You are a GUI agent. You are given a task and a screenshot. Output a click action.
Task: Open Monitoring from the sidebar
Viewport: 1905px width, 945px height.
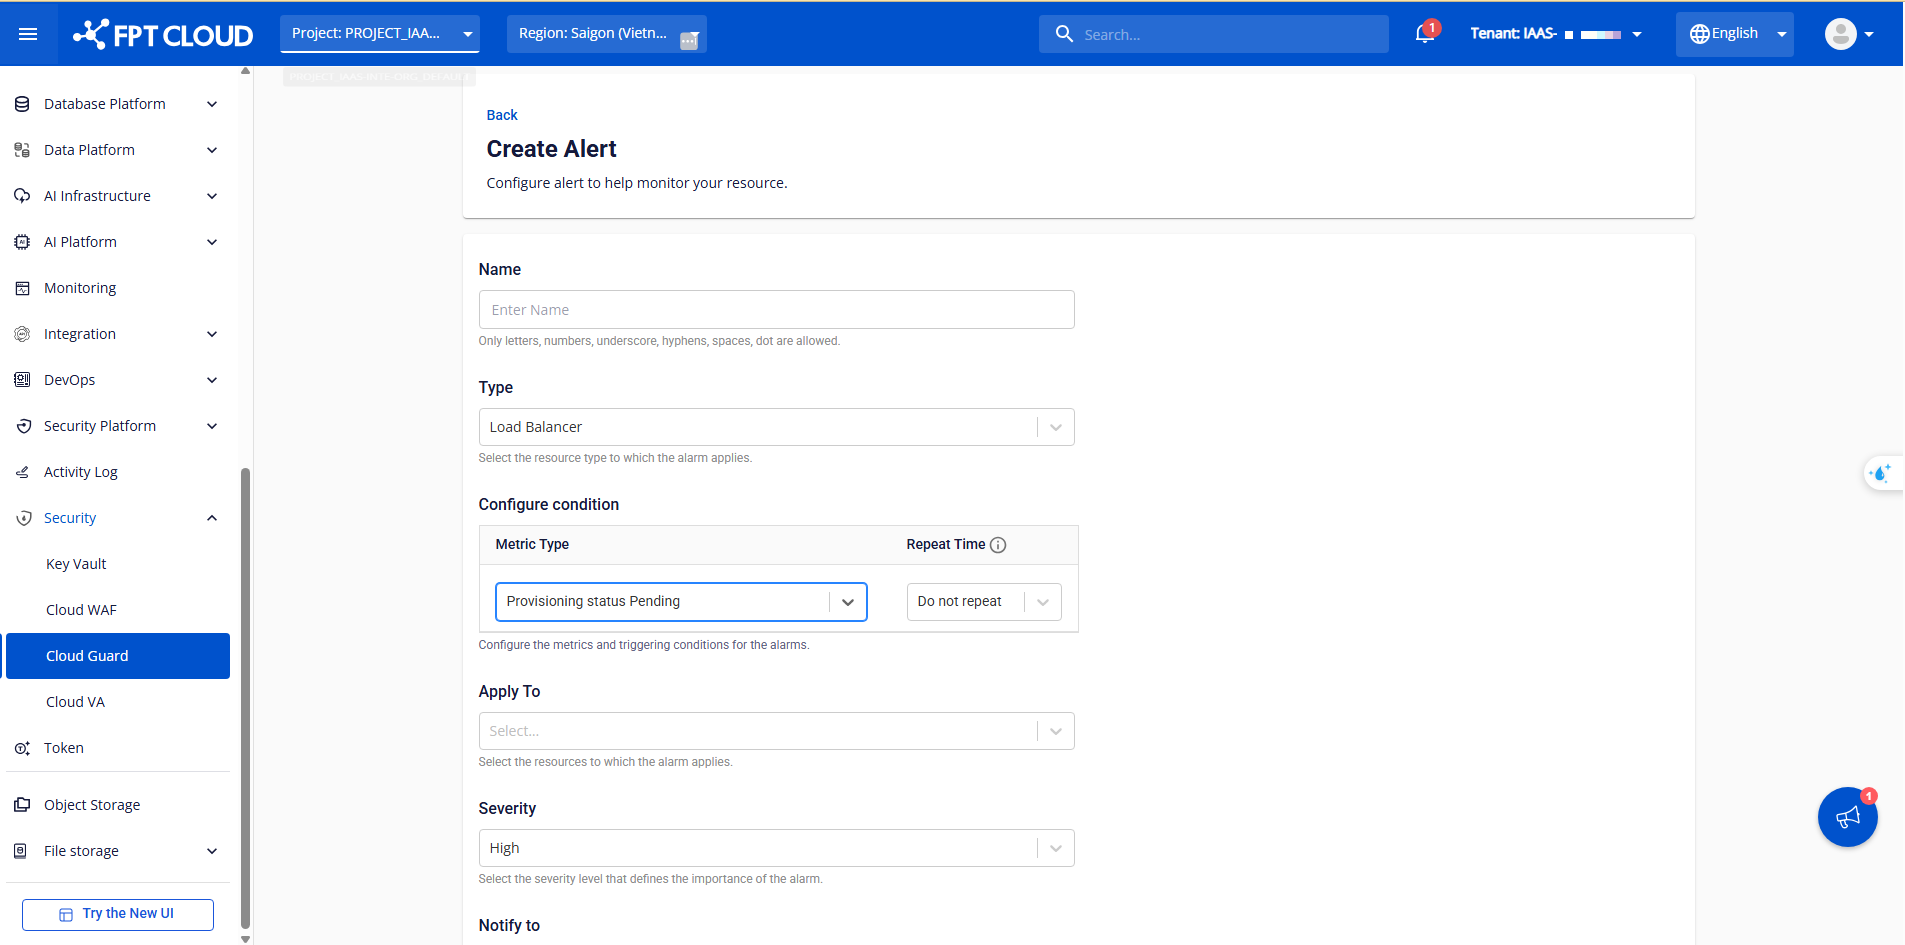pos(80,288)
